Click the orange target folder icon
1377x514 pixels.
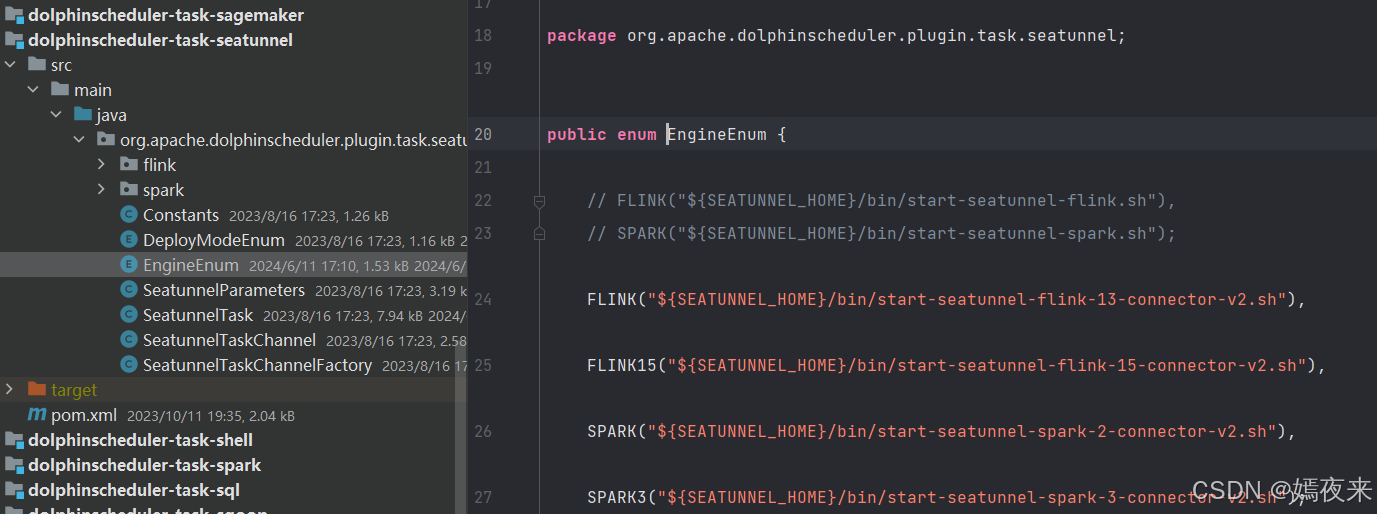37,390
